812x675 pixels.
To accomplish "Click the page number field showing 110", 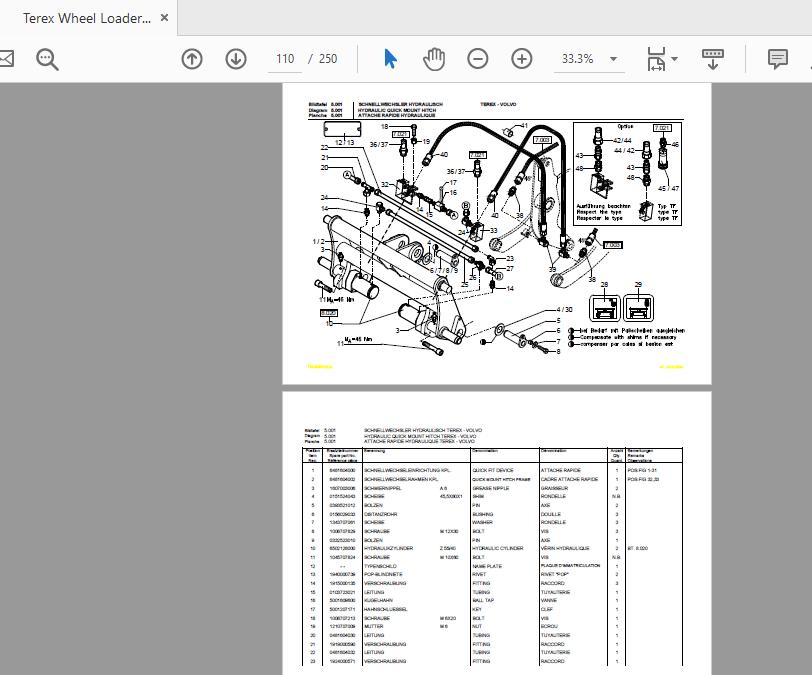I will point(285,59).
